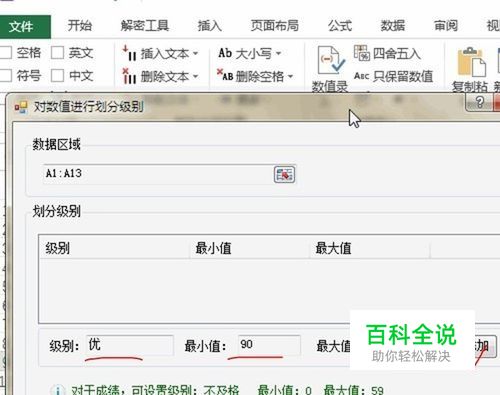Expand the 删除文本 dropdown arrow

click(195, 77)
